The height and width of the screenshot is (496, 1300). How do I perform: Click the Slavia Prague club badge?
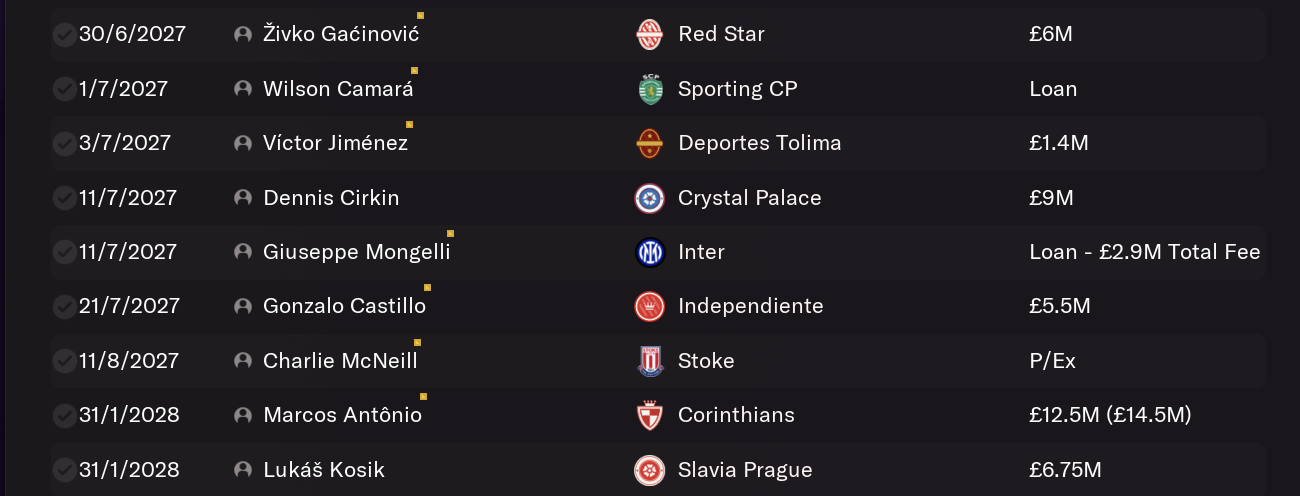tap(650, 470)
